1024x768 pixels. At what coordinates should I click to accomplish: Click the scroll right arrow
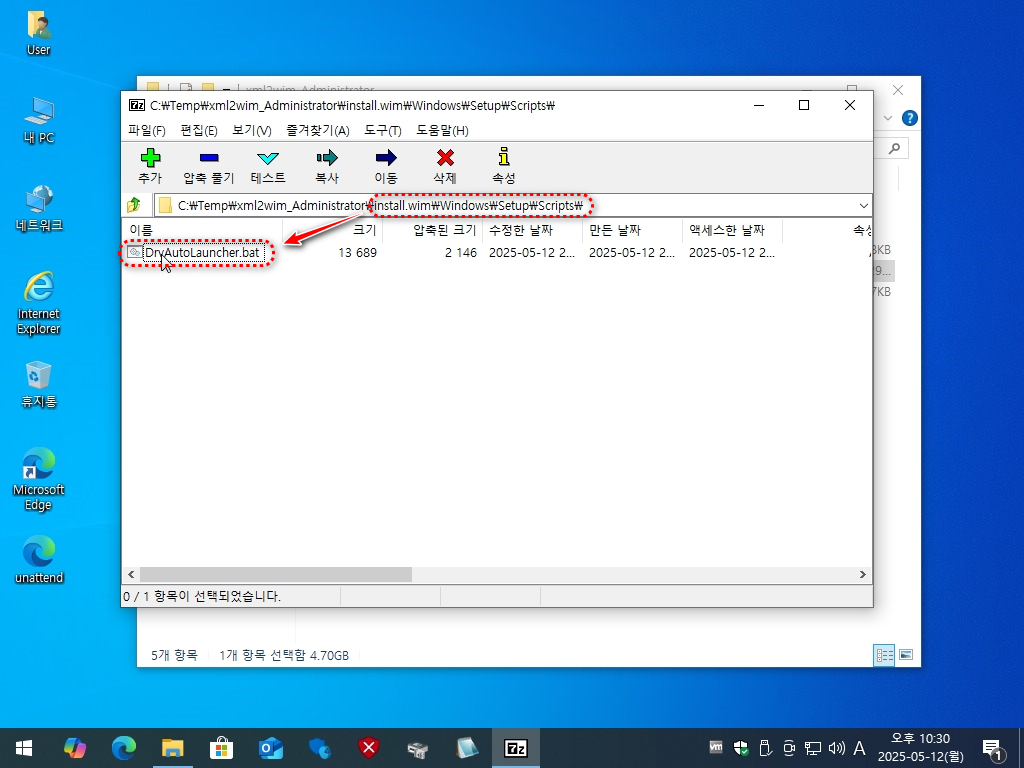pyautogui.click(x=863, y=575)
